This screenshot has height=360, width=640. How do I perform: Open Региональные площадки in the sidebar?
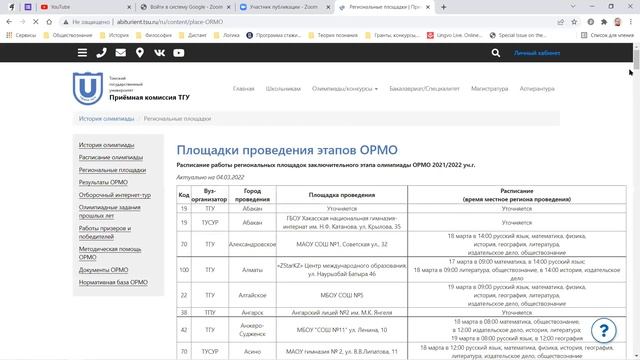[x=112, y=170]
